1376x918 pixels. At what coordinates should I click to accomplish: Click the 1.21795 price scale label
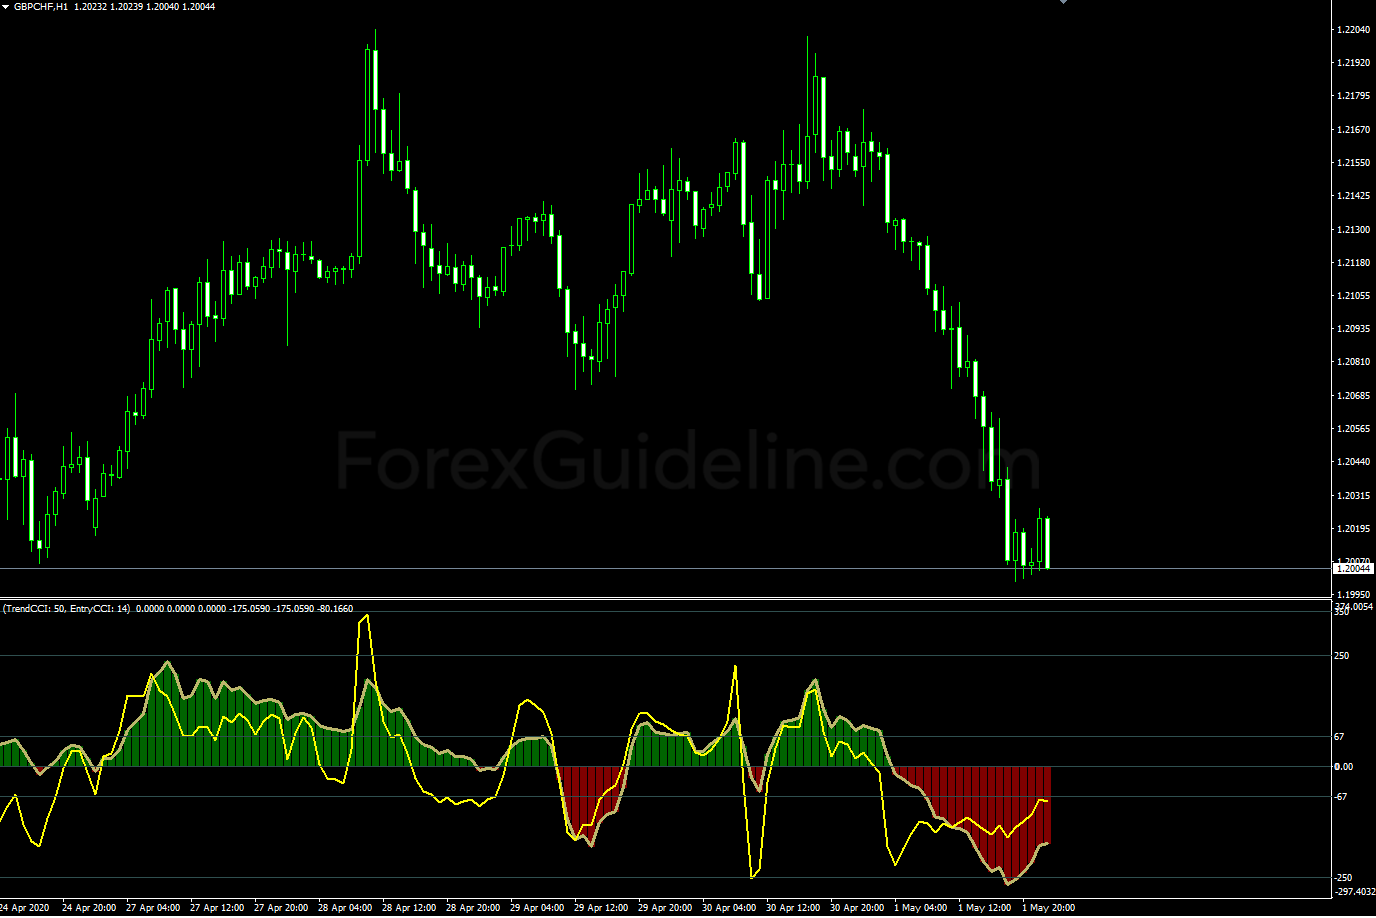1353,96
